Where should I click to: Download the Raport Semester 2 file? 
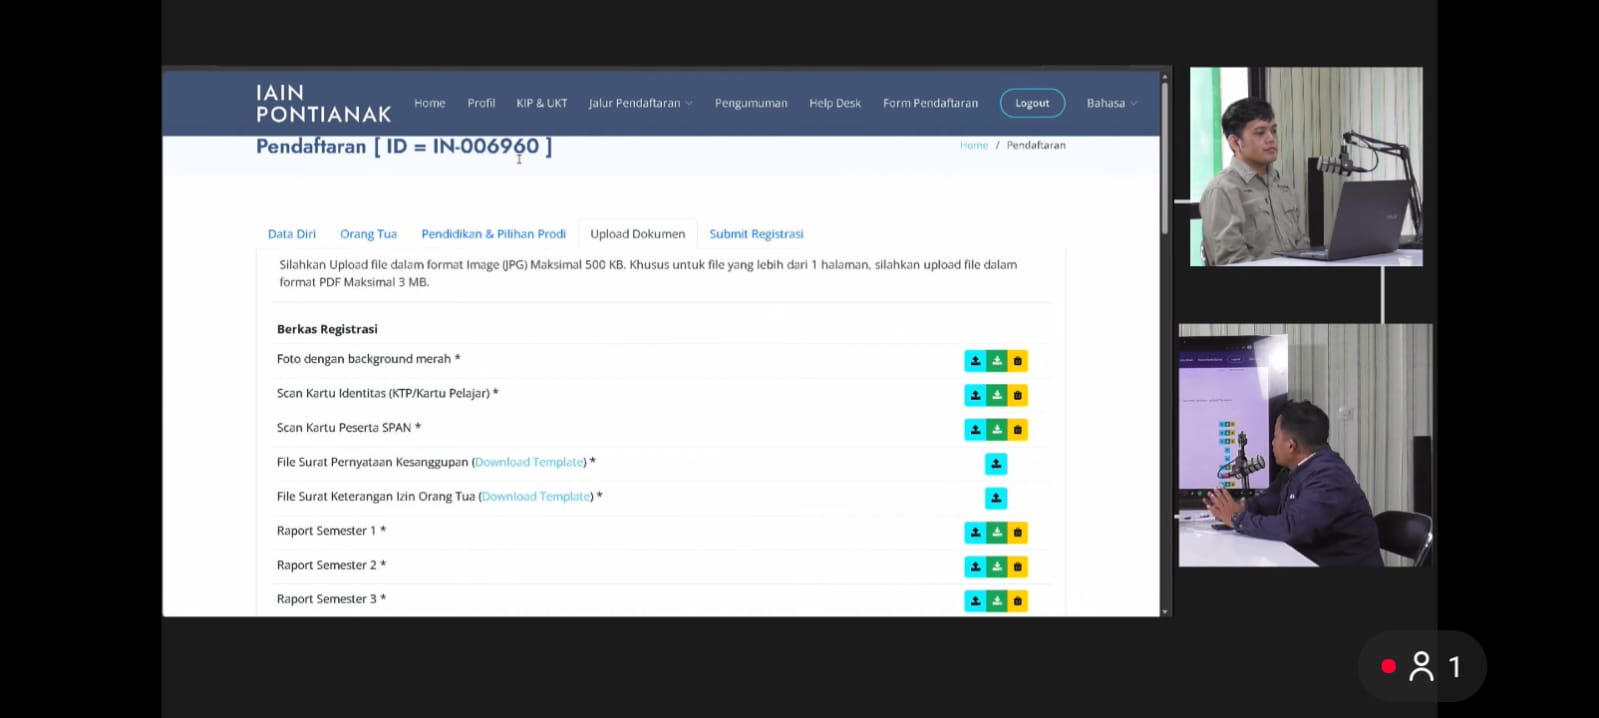(x=996, y=567)
